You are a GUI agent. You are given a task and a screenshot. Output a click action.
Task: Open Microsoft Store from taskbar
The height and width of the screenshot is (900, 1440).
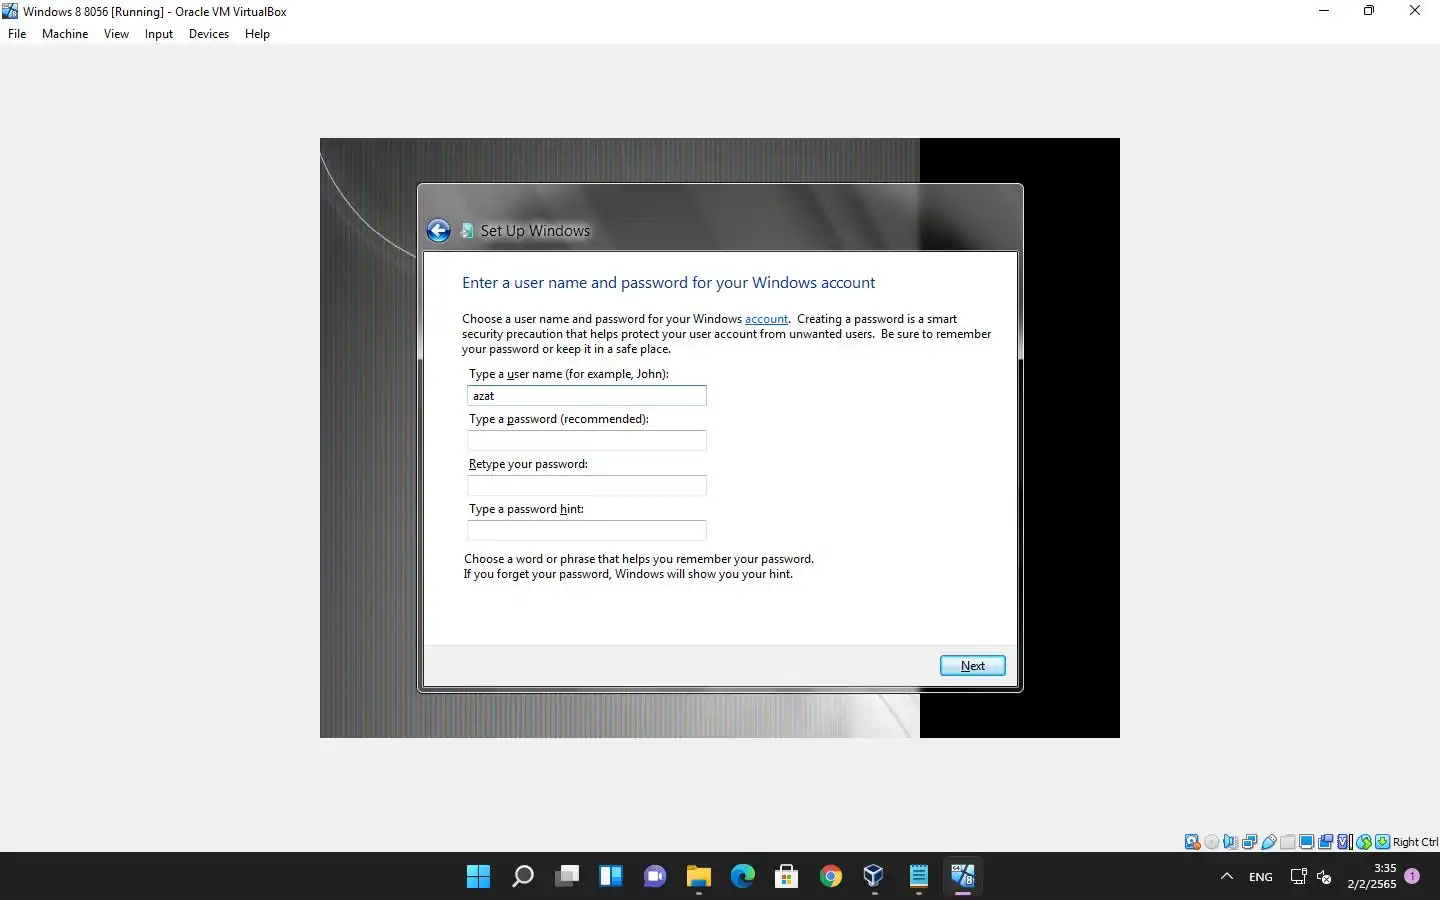[x=787, y=877]
